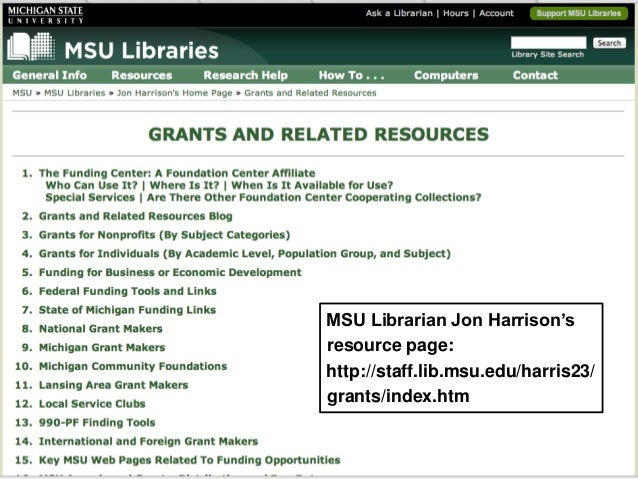Image resolution: width=638 pixels, height=479 pixels.
Task: Open Special Services link
Action: [x=90, y=197]
